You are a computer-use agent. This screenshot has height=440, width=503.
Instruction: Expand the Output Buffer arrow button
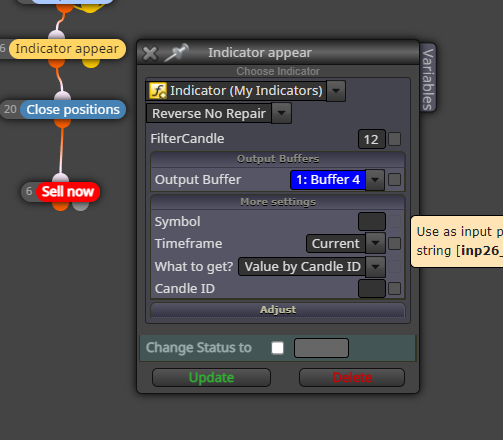click(x=375, y=180)
